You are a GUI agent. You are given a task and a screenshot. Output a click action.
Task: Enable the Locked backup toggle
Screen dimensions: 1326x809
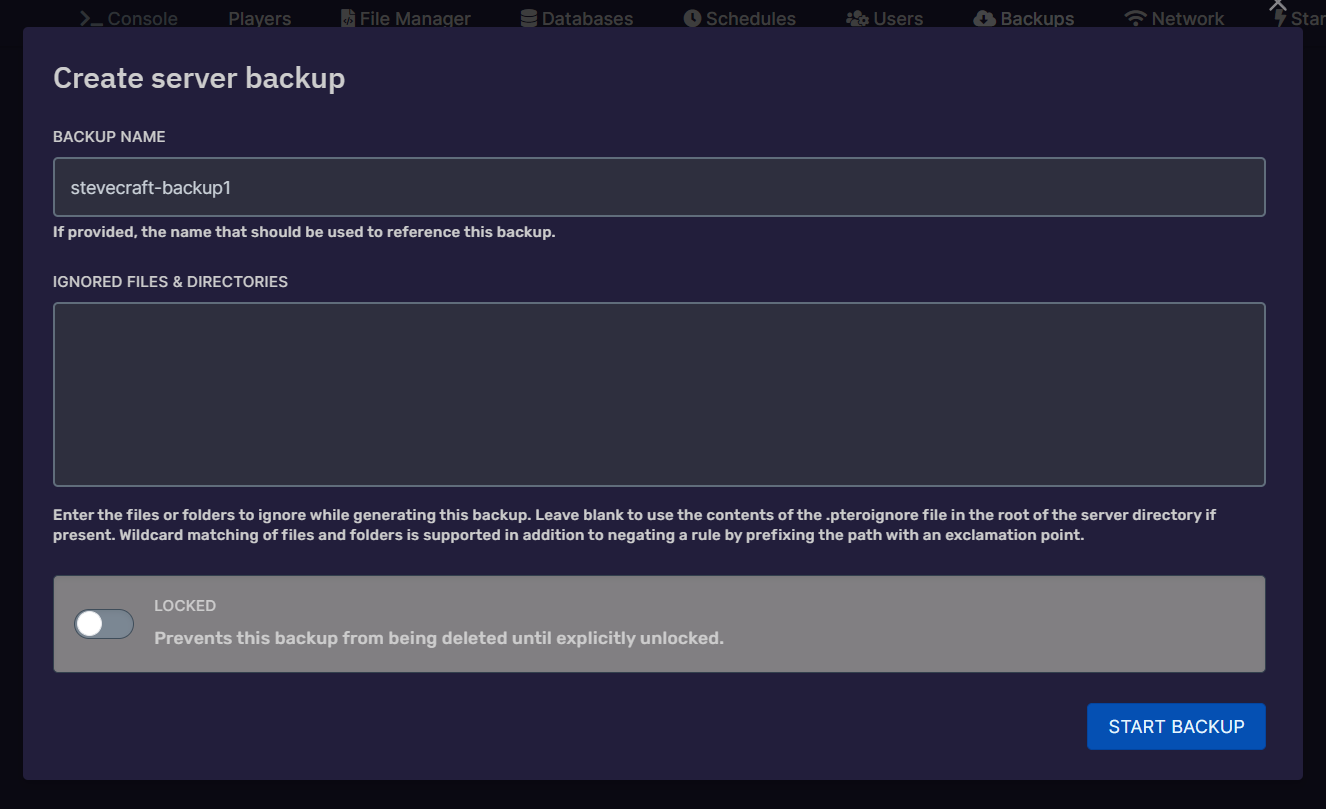[103, 623]
